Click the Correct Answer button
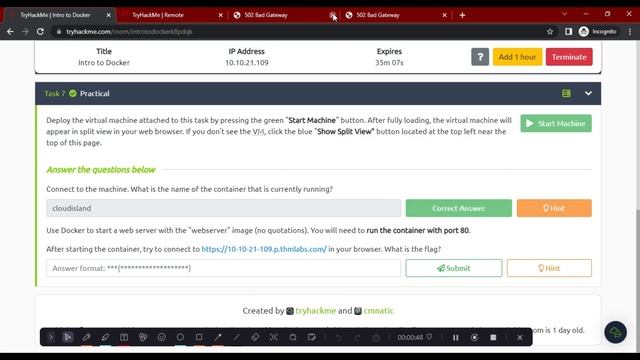The height and width of the screenshot is (360, 640). click(458, 208)
